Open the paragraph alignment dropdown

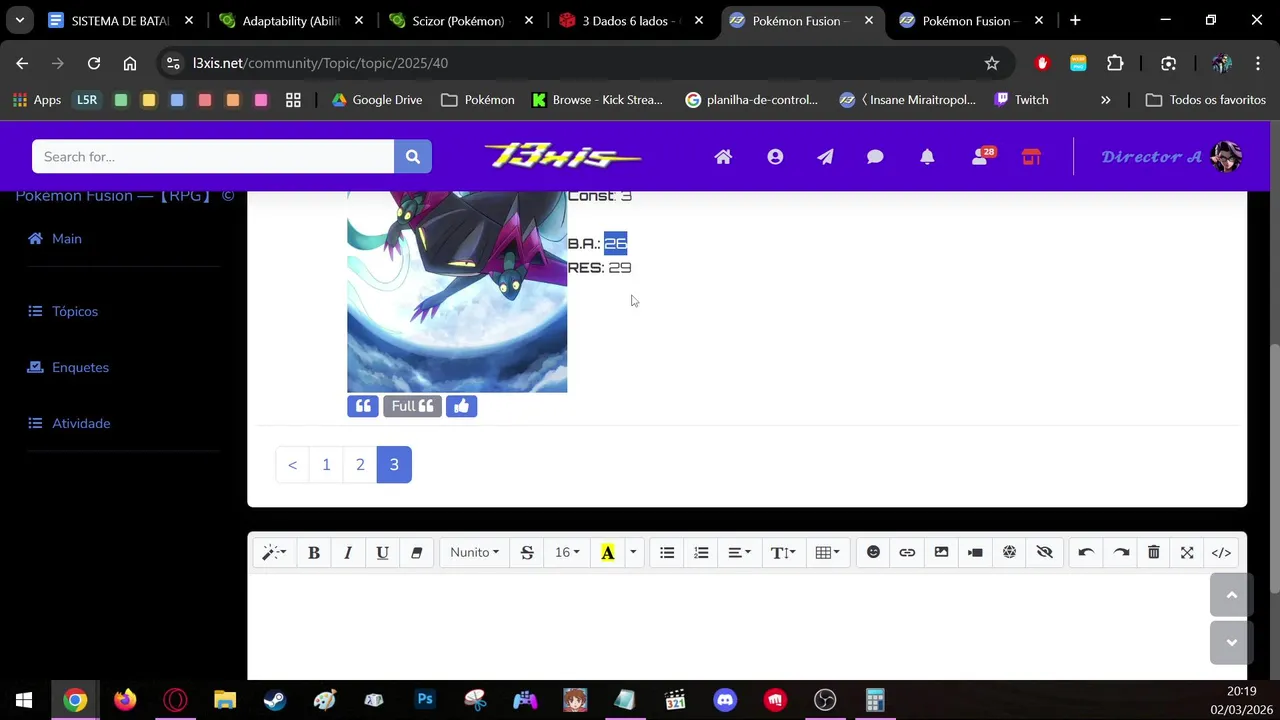click(739, 552)
